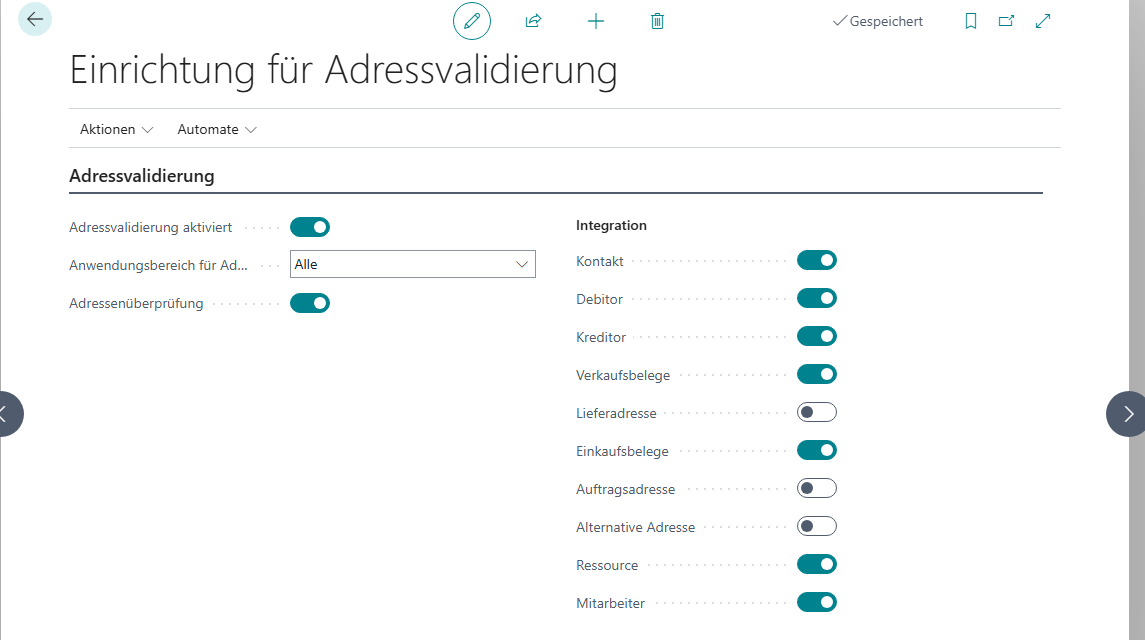Screen dimensions: 1145x640
Task: Click the Anwendungsbereich für Ad... label
Action: [158, 265]
